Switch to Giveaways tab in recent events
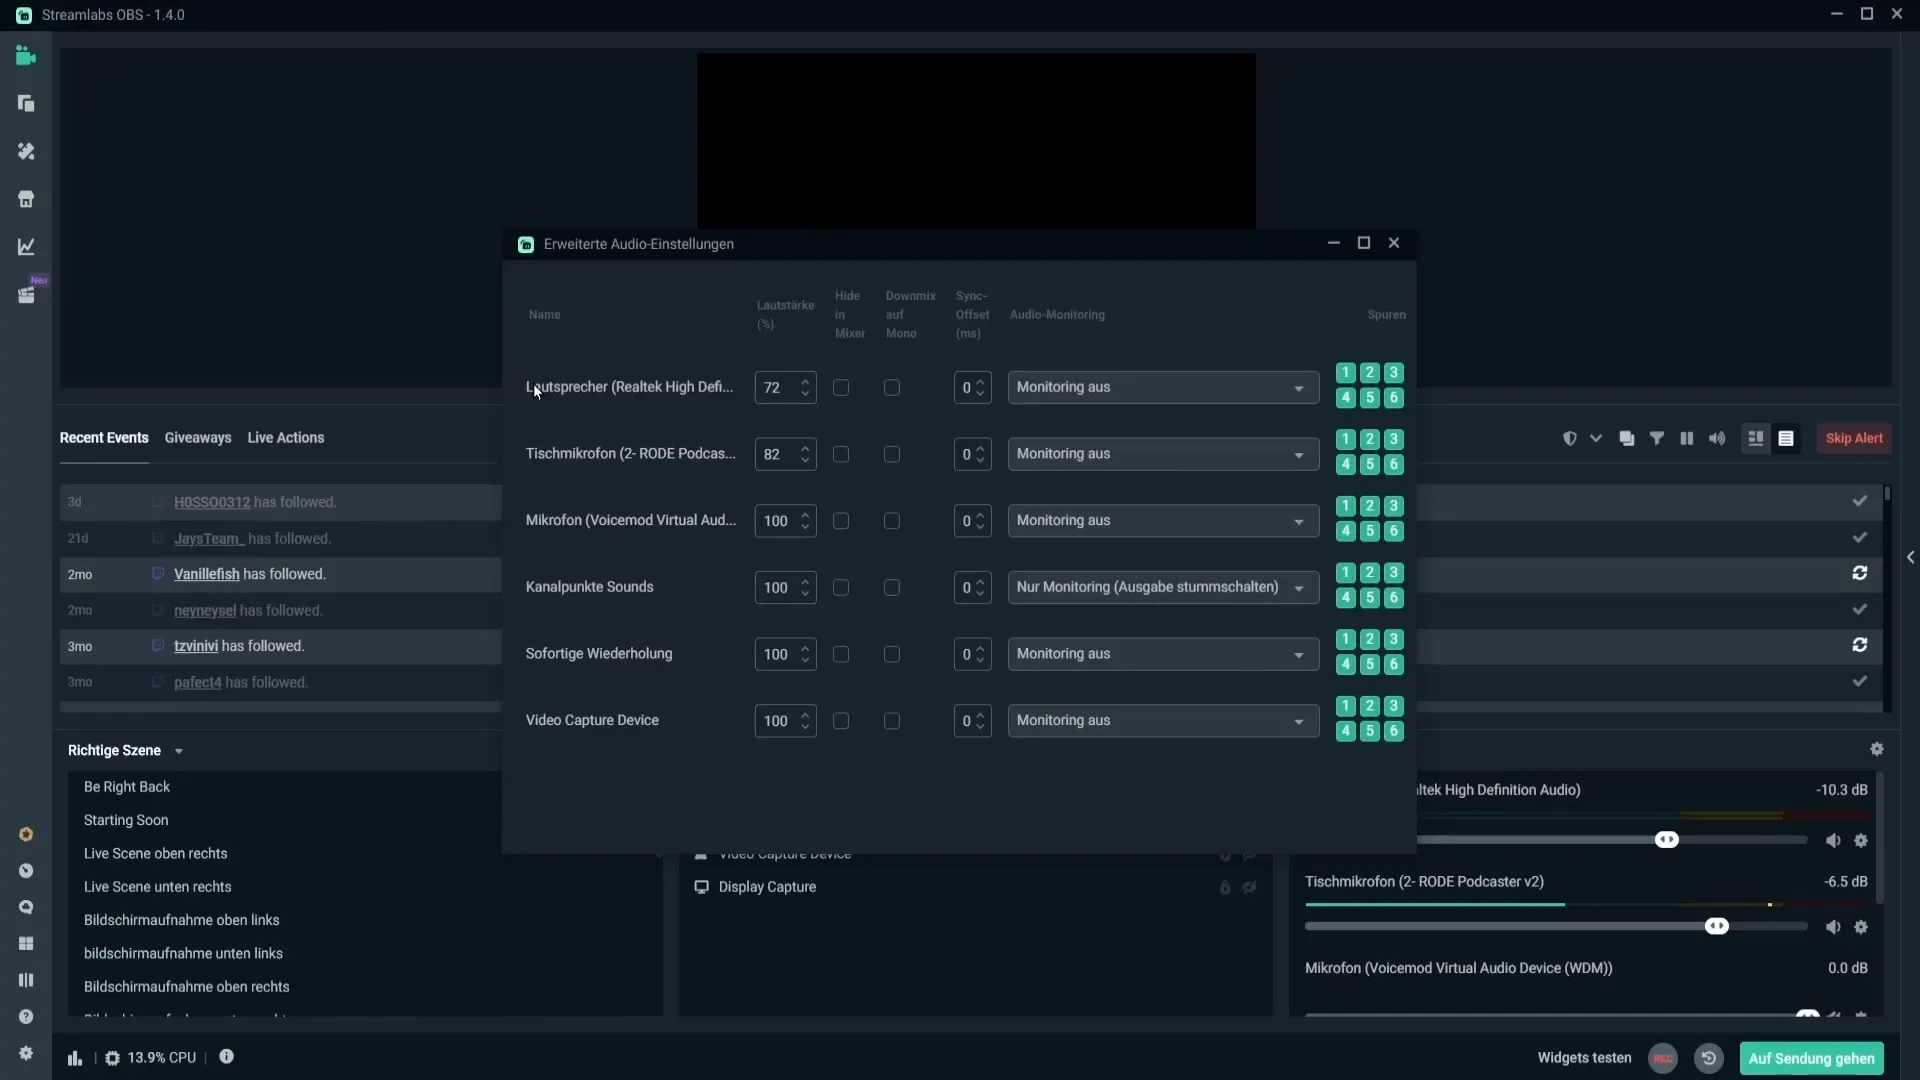The width and height of the screenshot is (1920, 1080). pyautogui.click(x=198, y=438)
